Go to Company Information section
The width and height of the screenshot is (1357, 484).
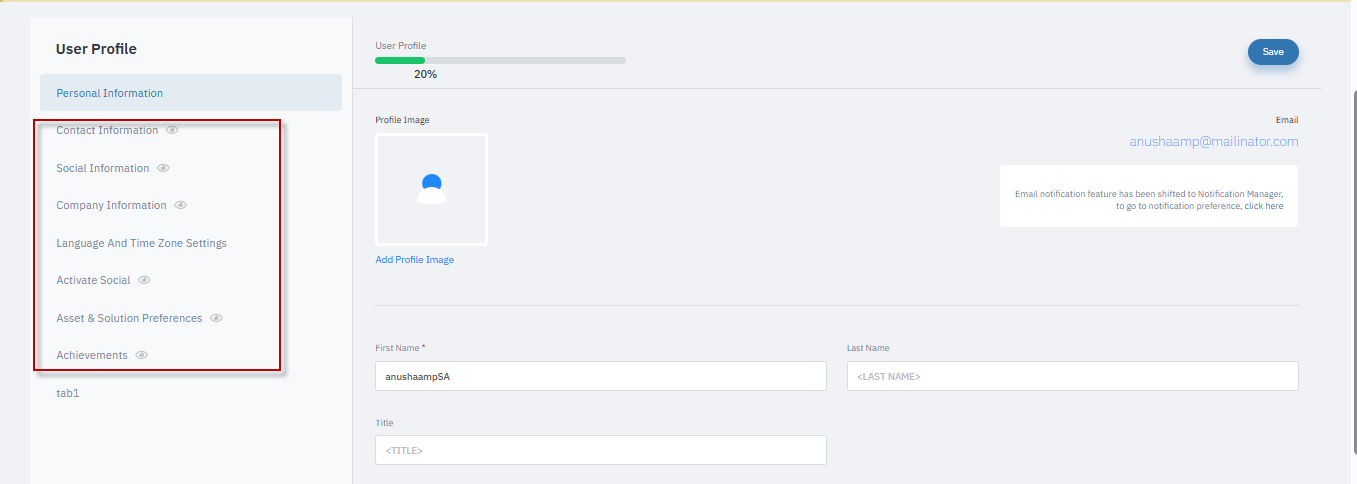click(x=111, y=205)
